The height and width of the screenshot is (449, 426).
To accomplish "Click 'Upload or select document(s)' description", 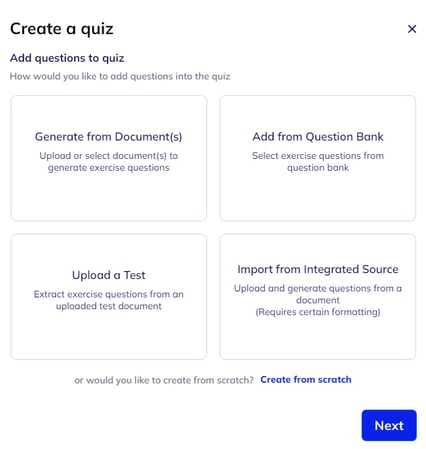I will (x=109, y=162).
